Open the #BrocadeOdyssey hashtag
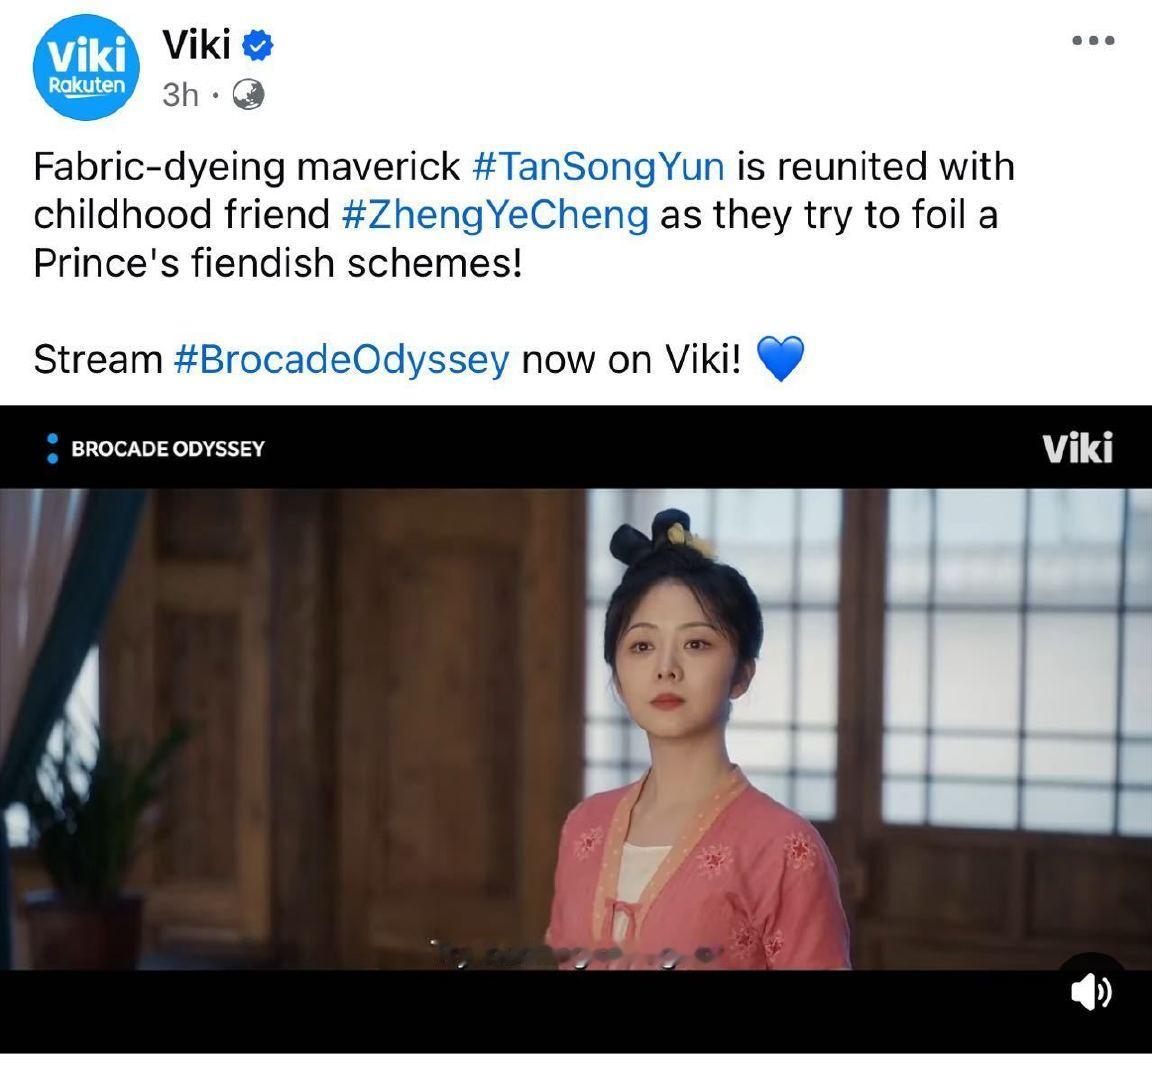The height and width of the screenshot is (1080, 1152). point(342,359)
